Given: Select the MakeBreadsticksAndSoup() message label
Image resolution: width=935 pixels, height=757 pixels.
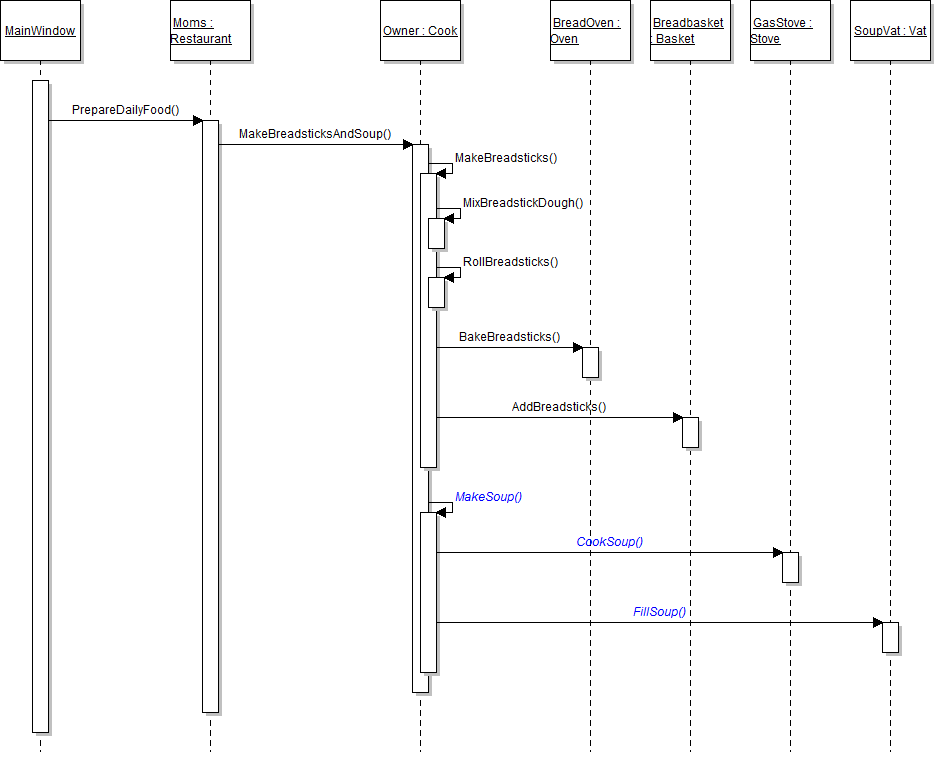Looking at the screenshot, I should [x=314, y=134].
